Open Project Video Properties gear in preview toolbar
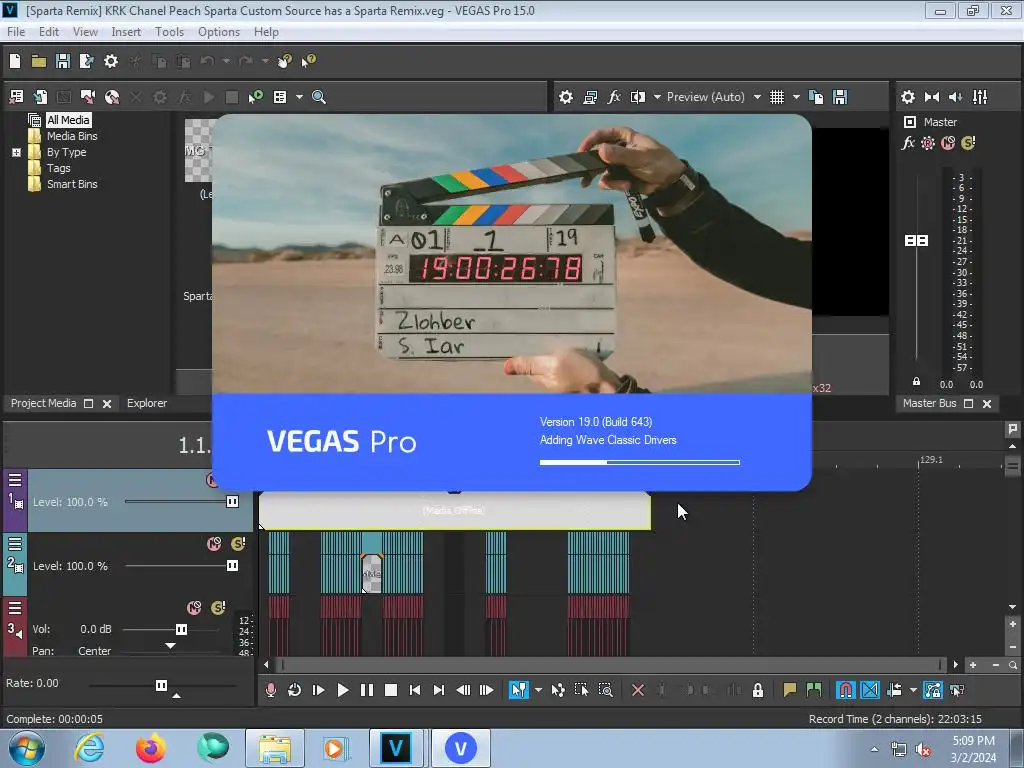The image size is (1024, 768). [566, 97]
